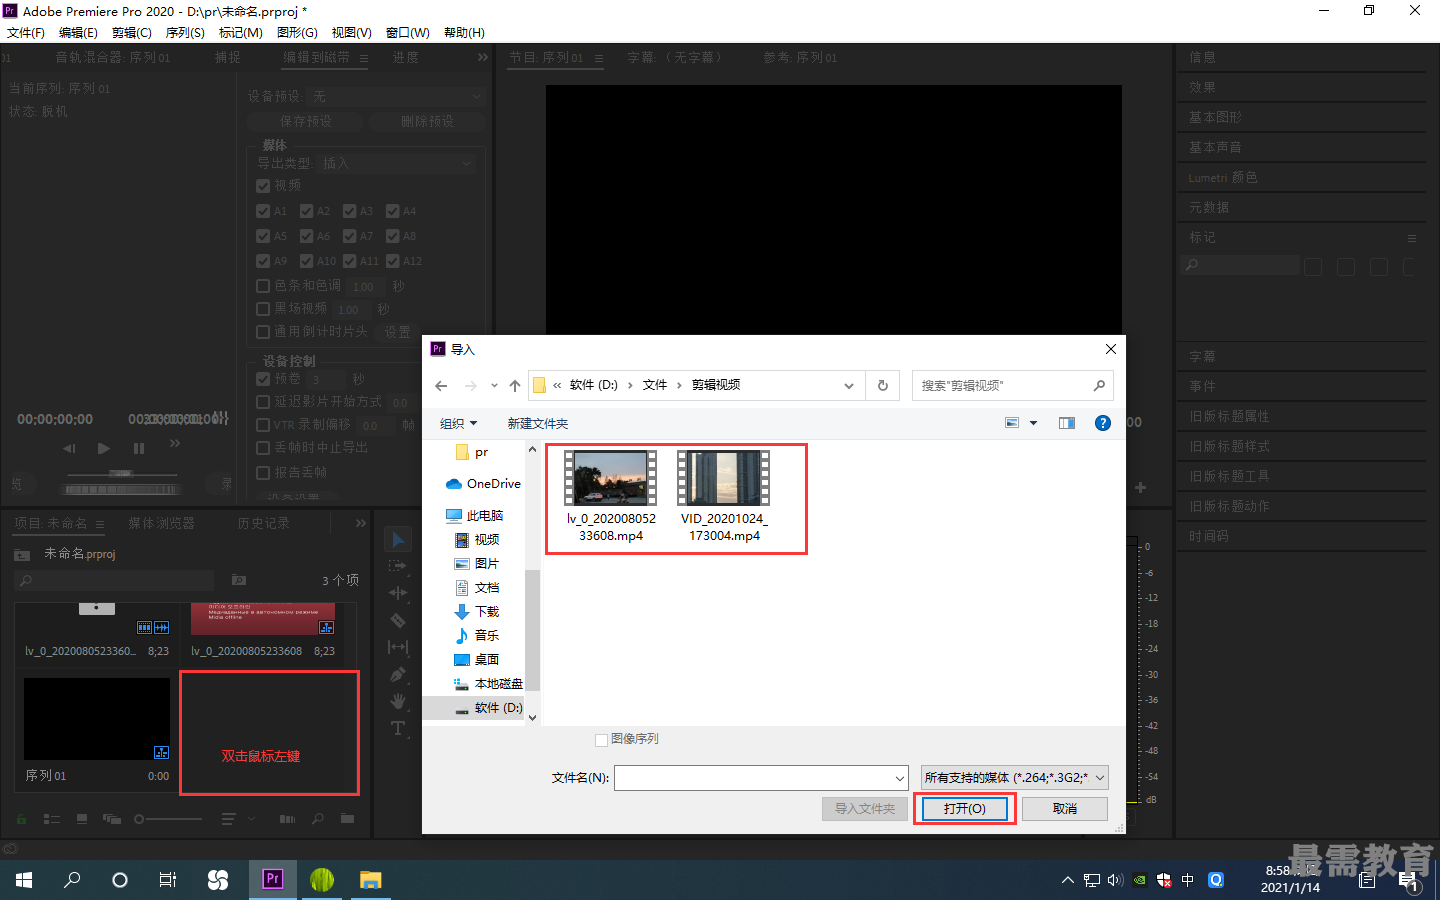Toggle the A12 audio channel checkbox

[392, 261]
